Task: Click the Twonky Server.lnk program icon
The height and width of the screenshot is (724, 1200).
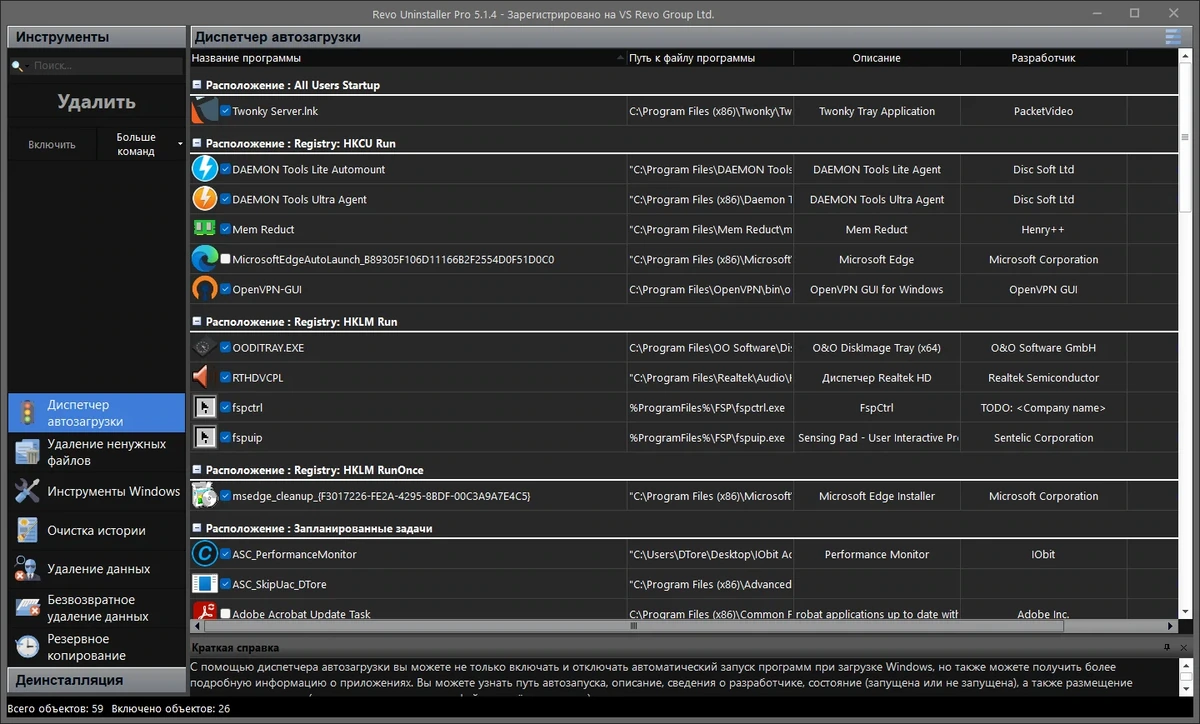Action: pyautogui.click(x=204, y=110)
